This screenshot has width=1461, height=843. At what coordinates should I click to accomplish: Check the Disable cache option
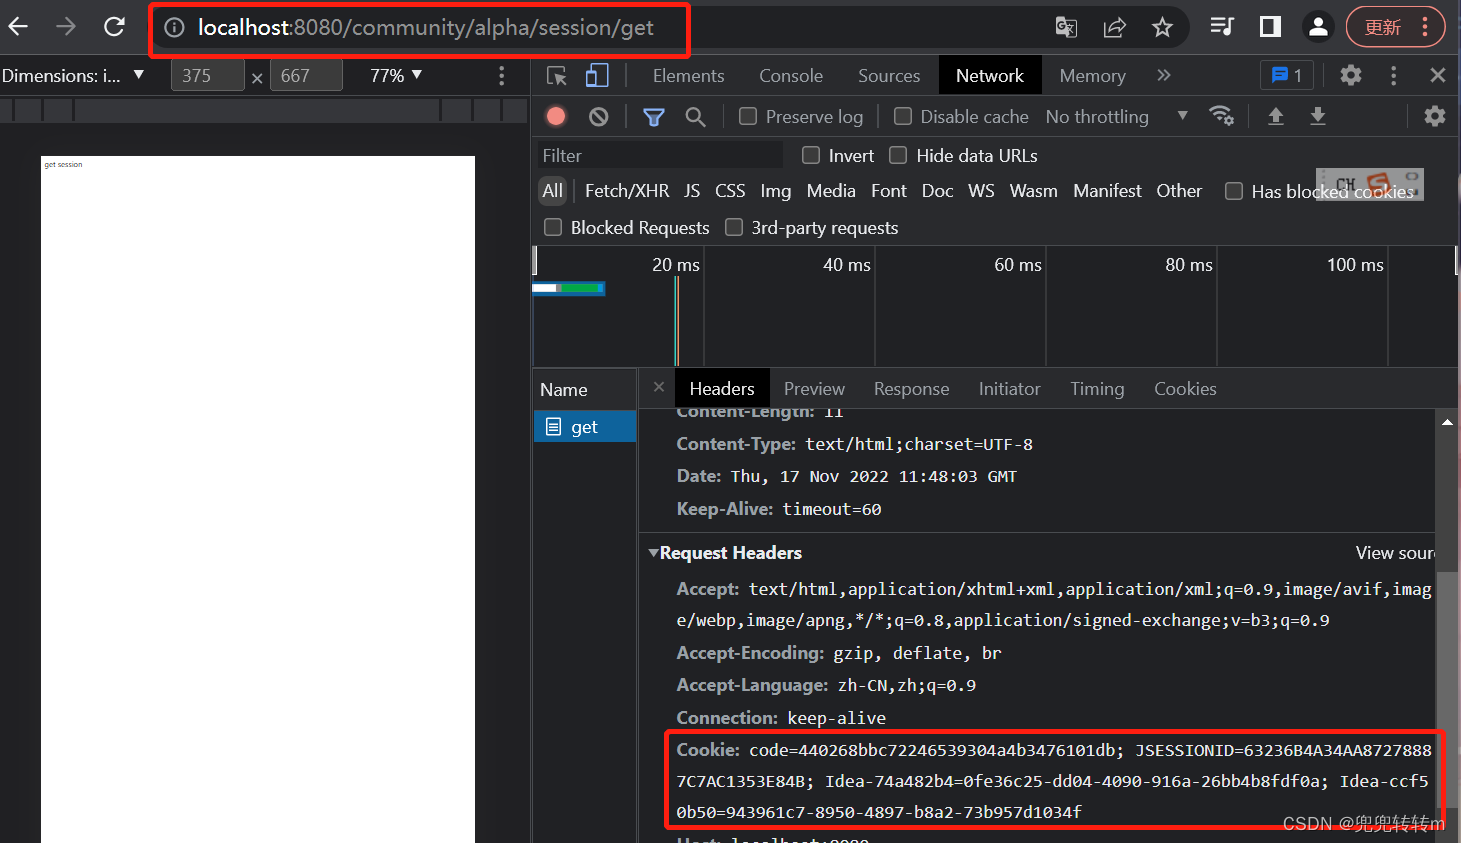903,117
